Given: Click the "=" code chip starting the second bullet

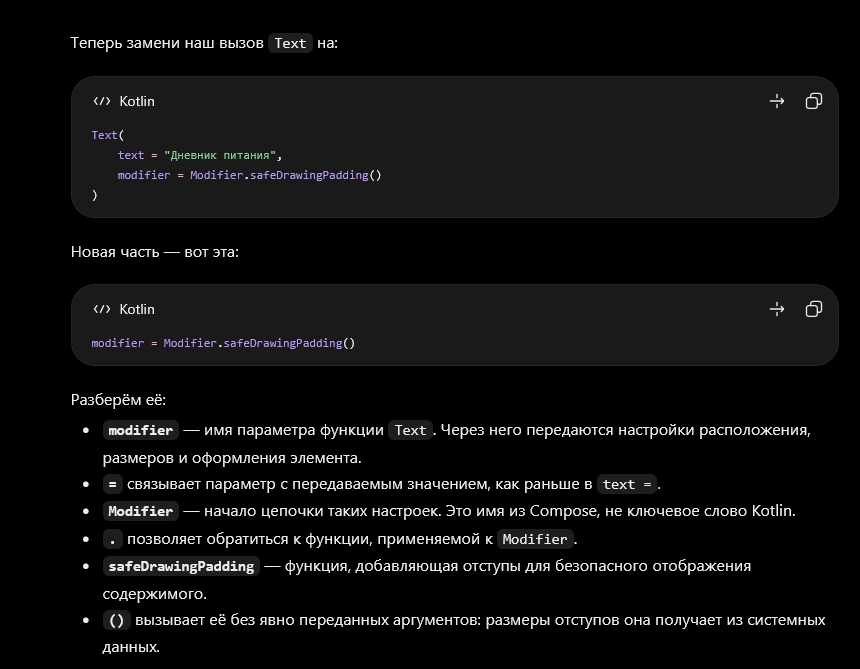Looking at the screenshot, I should (x=112, y=485).
